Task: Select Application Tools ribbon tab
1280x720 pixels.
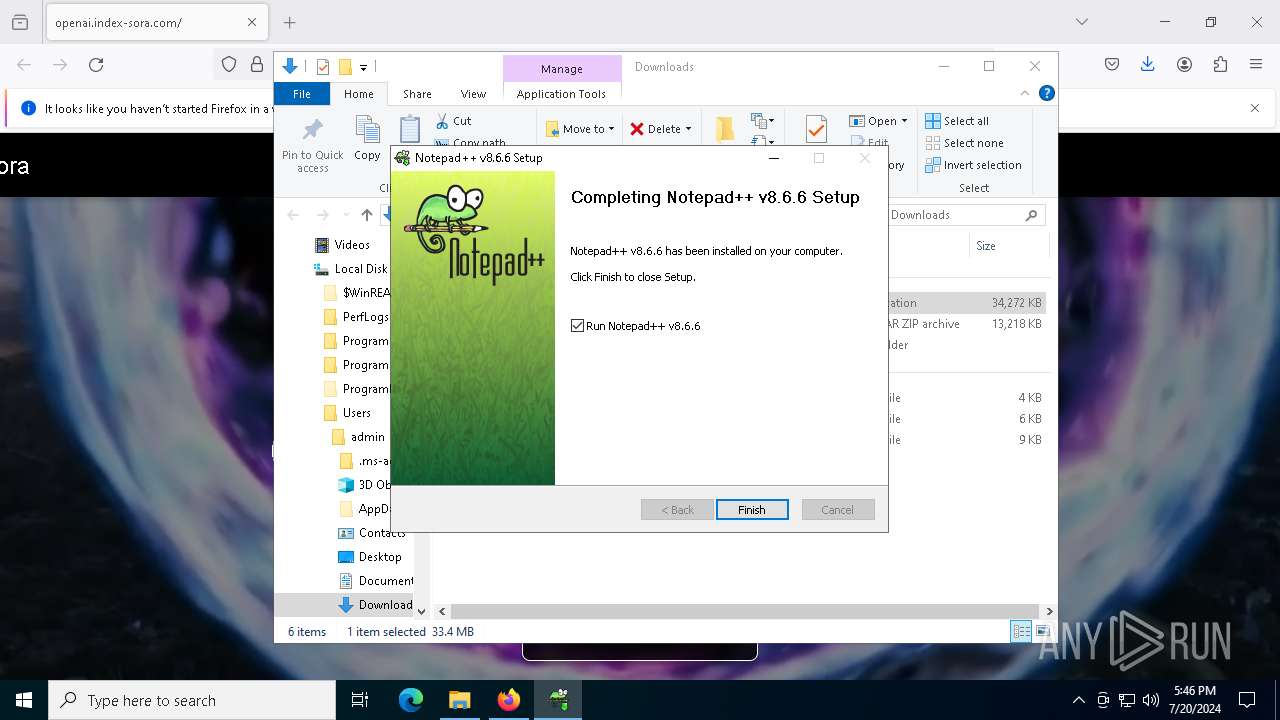Action: [x=561, y=94]
